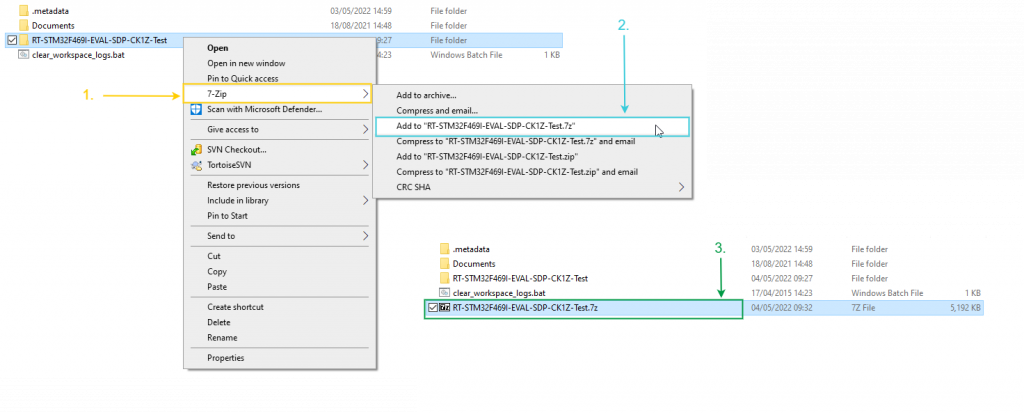Click the .metadata folder icon in top list
Image resolution: width=1024 pixels, height=413 pixels.
(24, 10)
